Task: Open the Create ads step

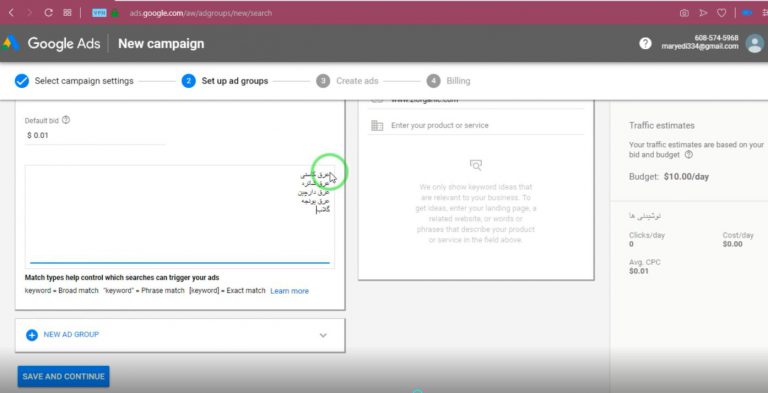Action: pyautogui.click(x=357, y=81)
